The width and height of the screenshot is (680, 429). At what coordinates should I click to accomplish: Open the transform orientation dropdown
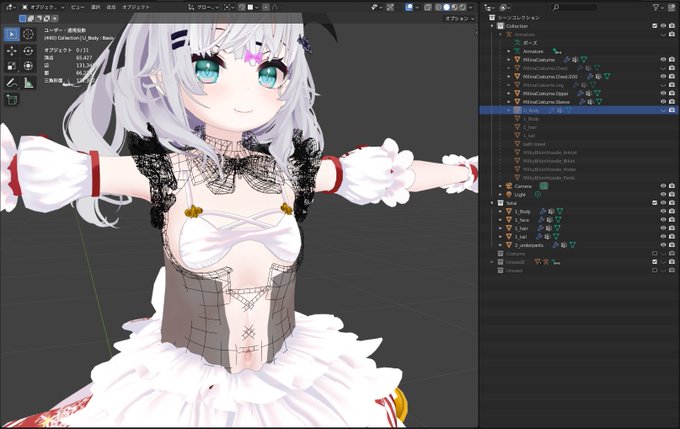(203, 7)
